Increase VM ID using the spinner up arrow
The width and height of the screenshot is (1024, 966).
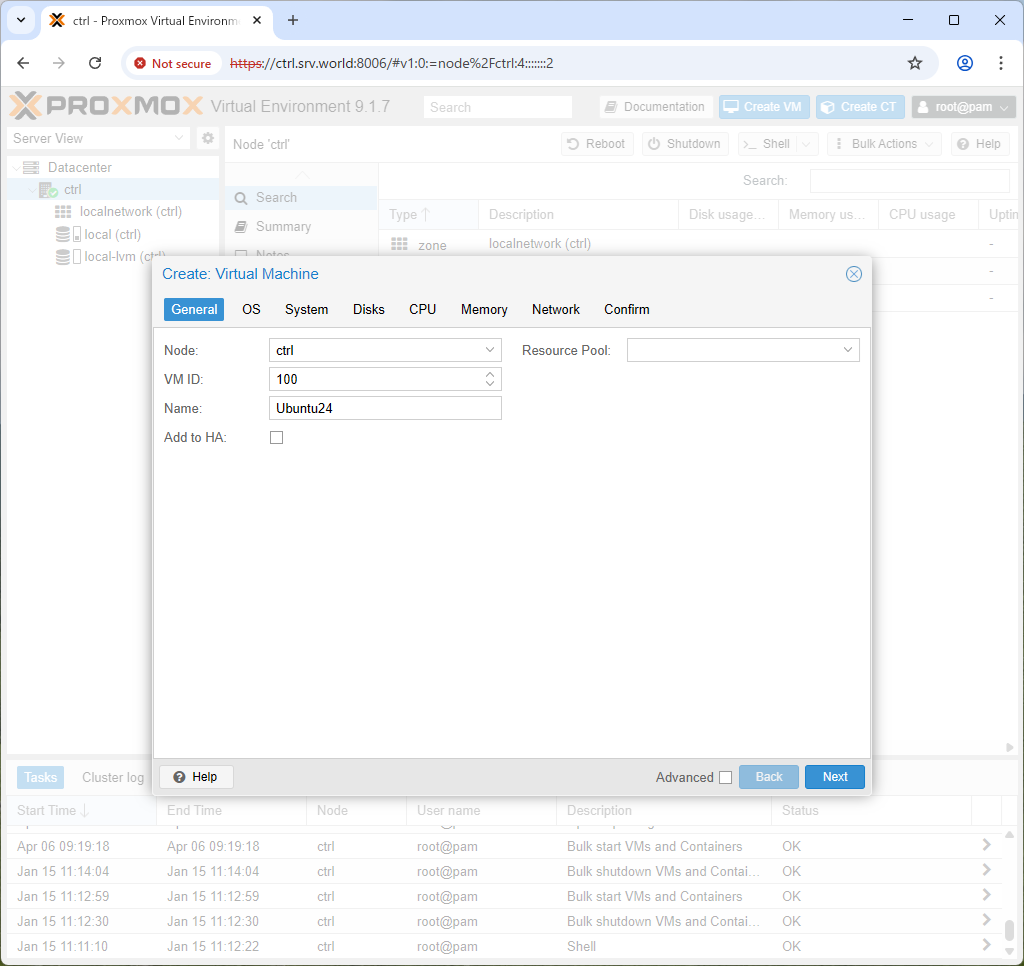[490, 375]
